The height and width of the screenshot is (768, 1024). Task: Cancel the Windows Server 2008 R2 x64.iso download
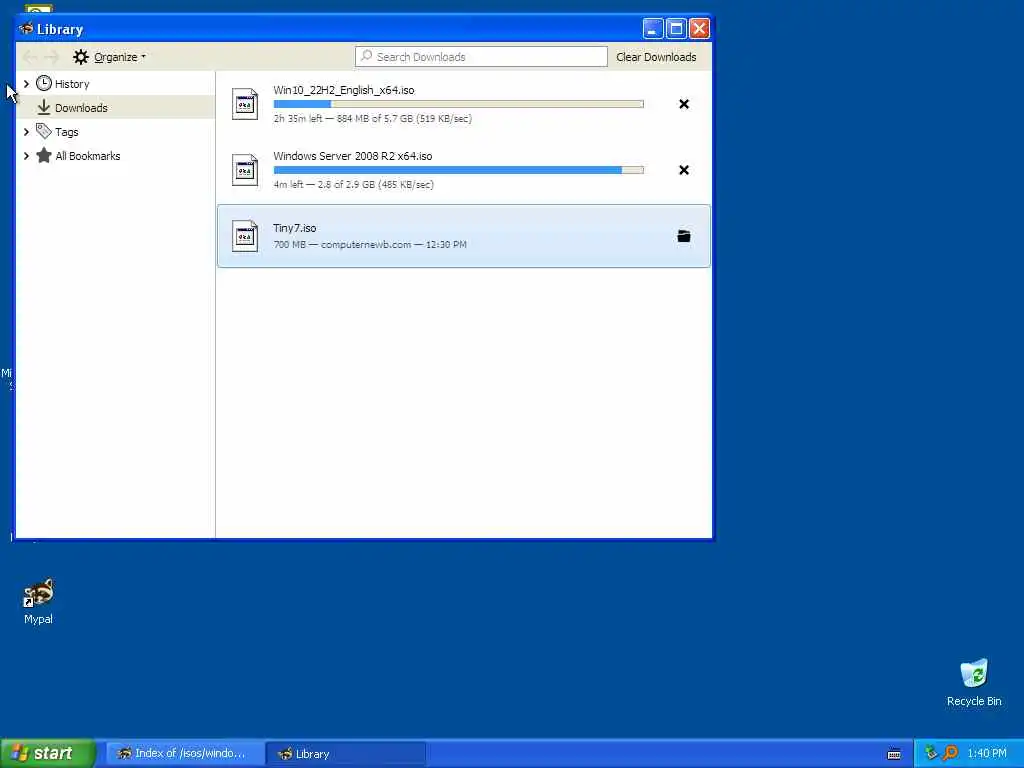[684, 170]
